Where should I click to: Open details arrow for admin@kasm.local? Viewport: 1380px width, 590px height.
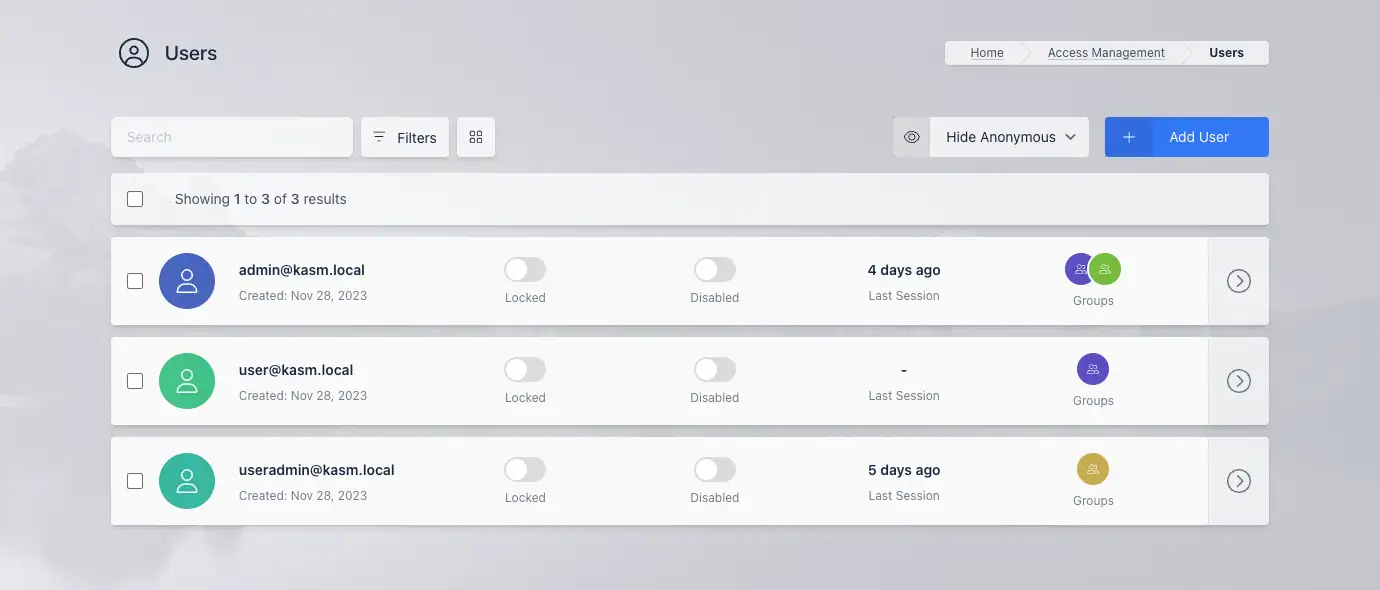click(x=1238, y=281)
